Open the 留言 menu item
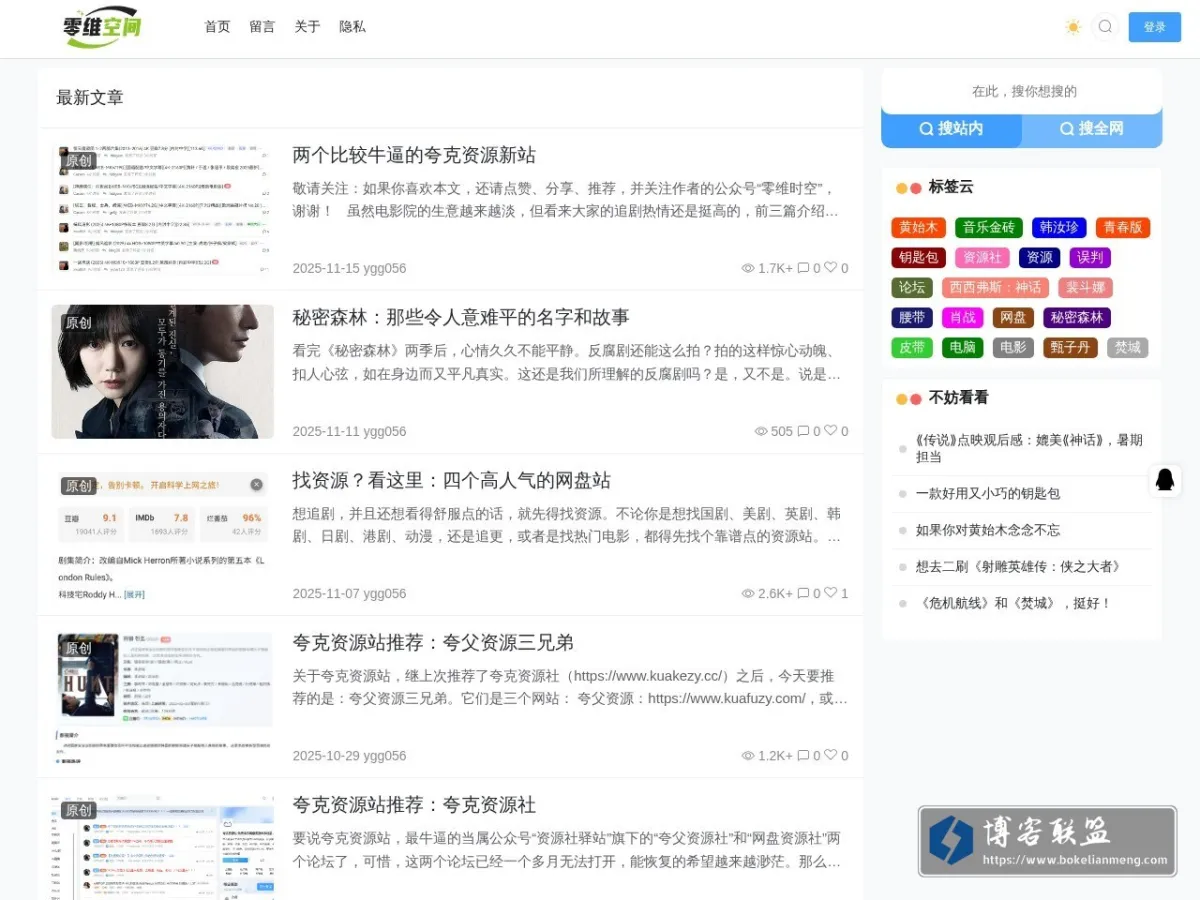This screenshot has height=900, width=1200. pos(262,27)
